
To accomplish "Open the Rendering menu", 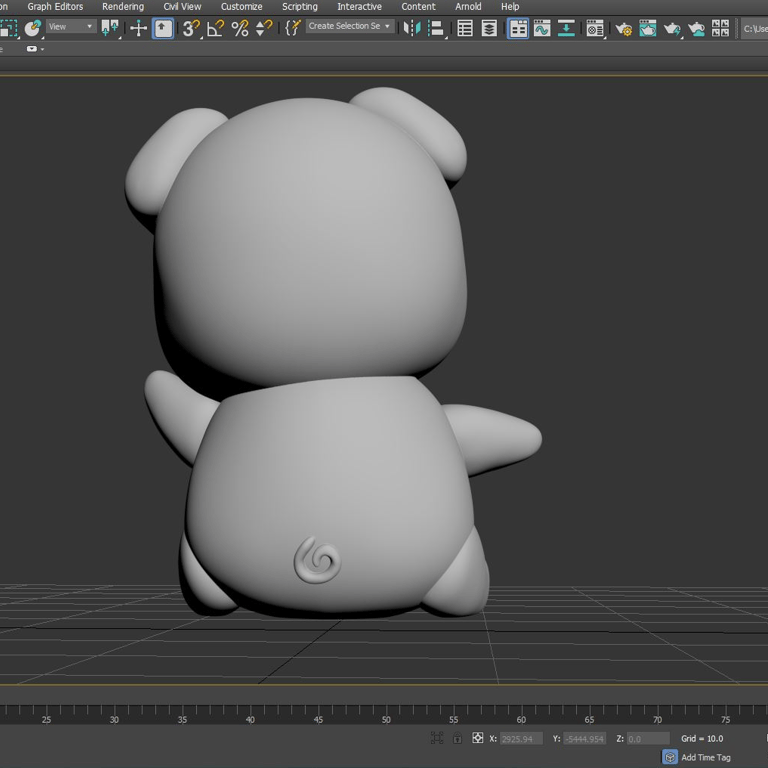I will coord(123,7).
